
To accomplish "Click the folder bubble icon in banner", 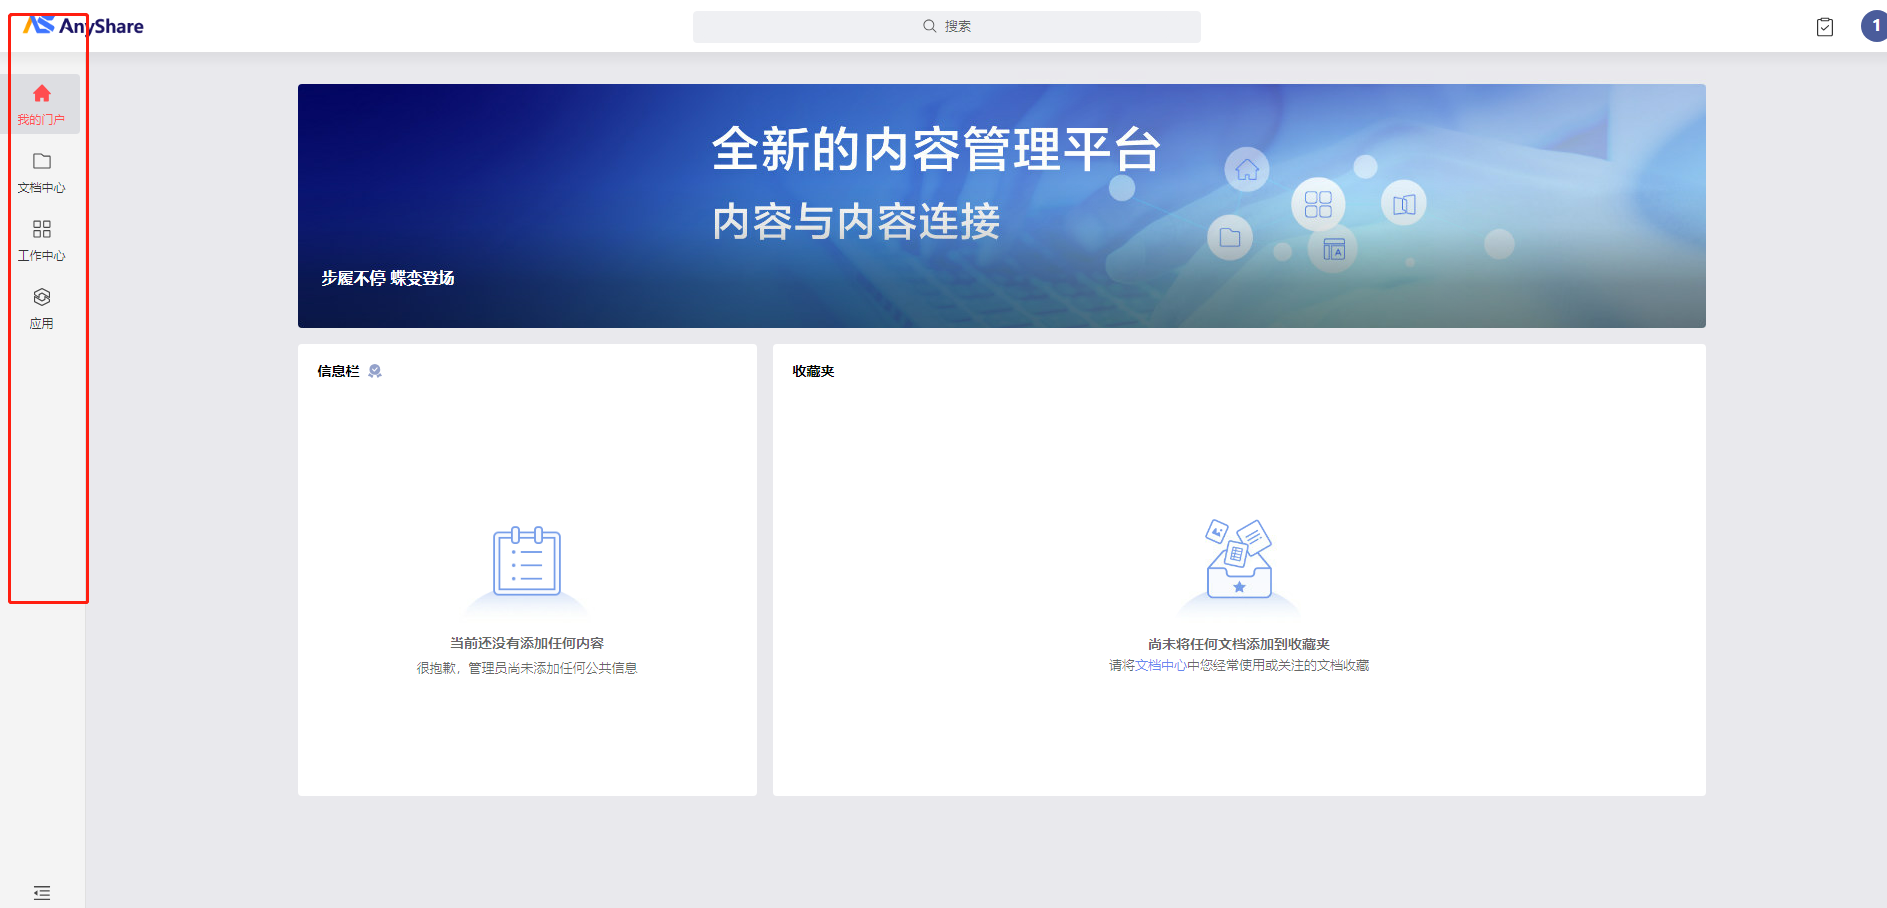I will coord(1230,238).
